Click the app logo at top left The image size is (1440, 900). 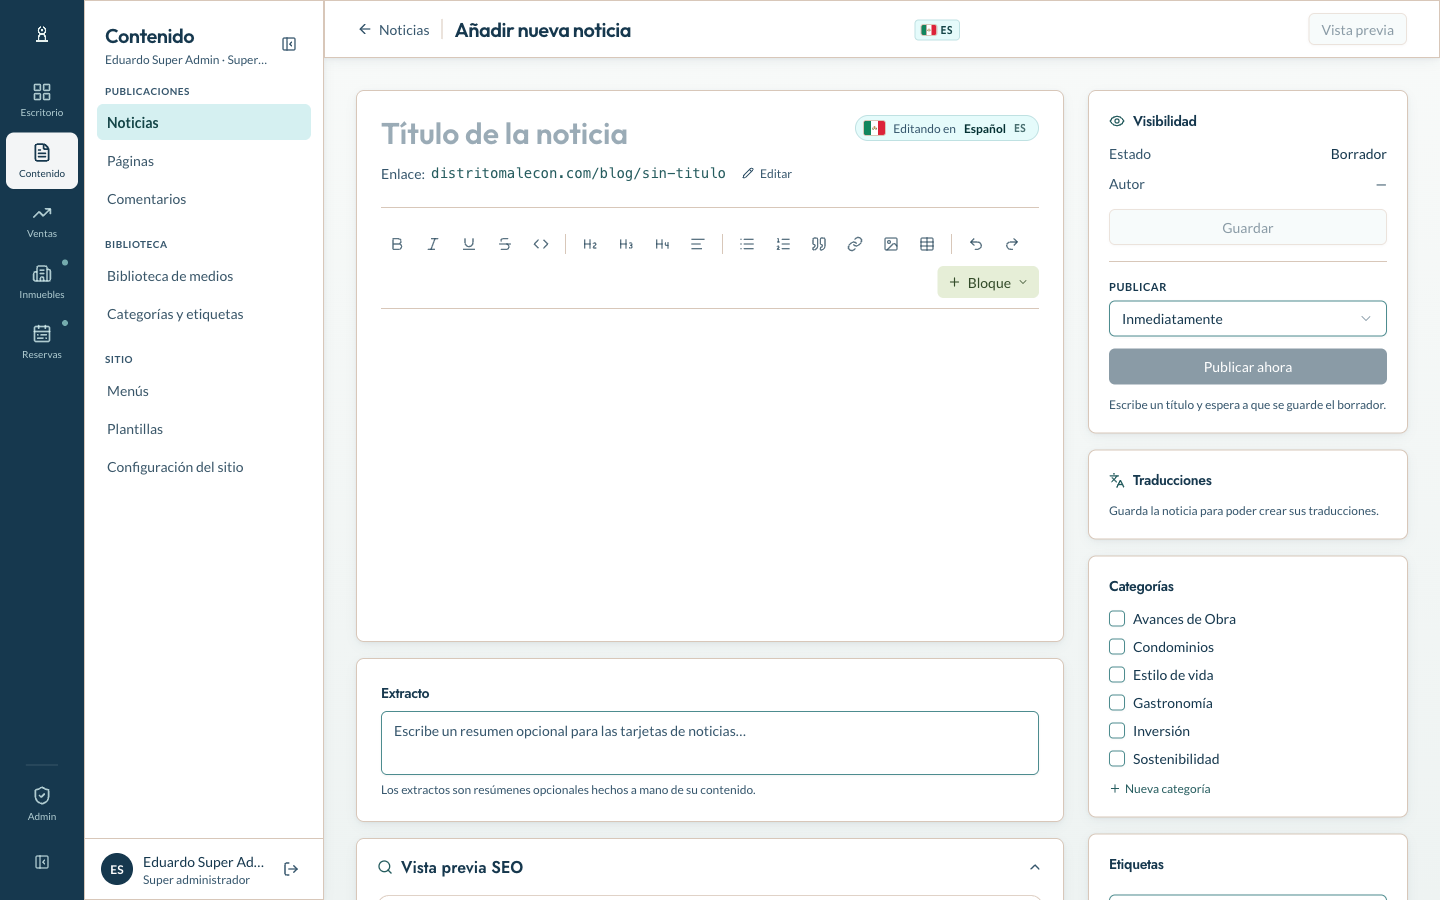pos(42,34)
